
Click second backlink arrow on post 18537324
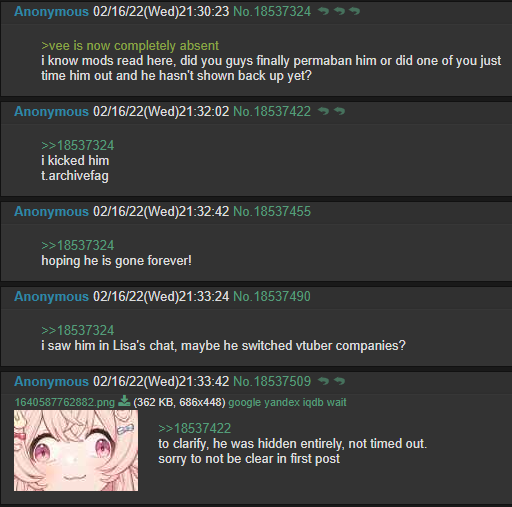(339, 11)
